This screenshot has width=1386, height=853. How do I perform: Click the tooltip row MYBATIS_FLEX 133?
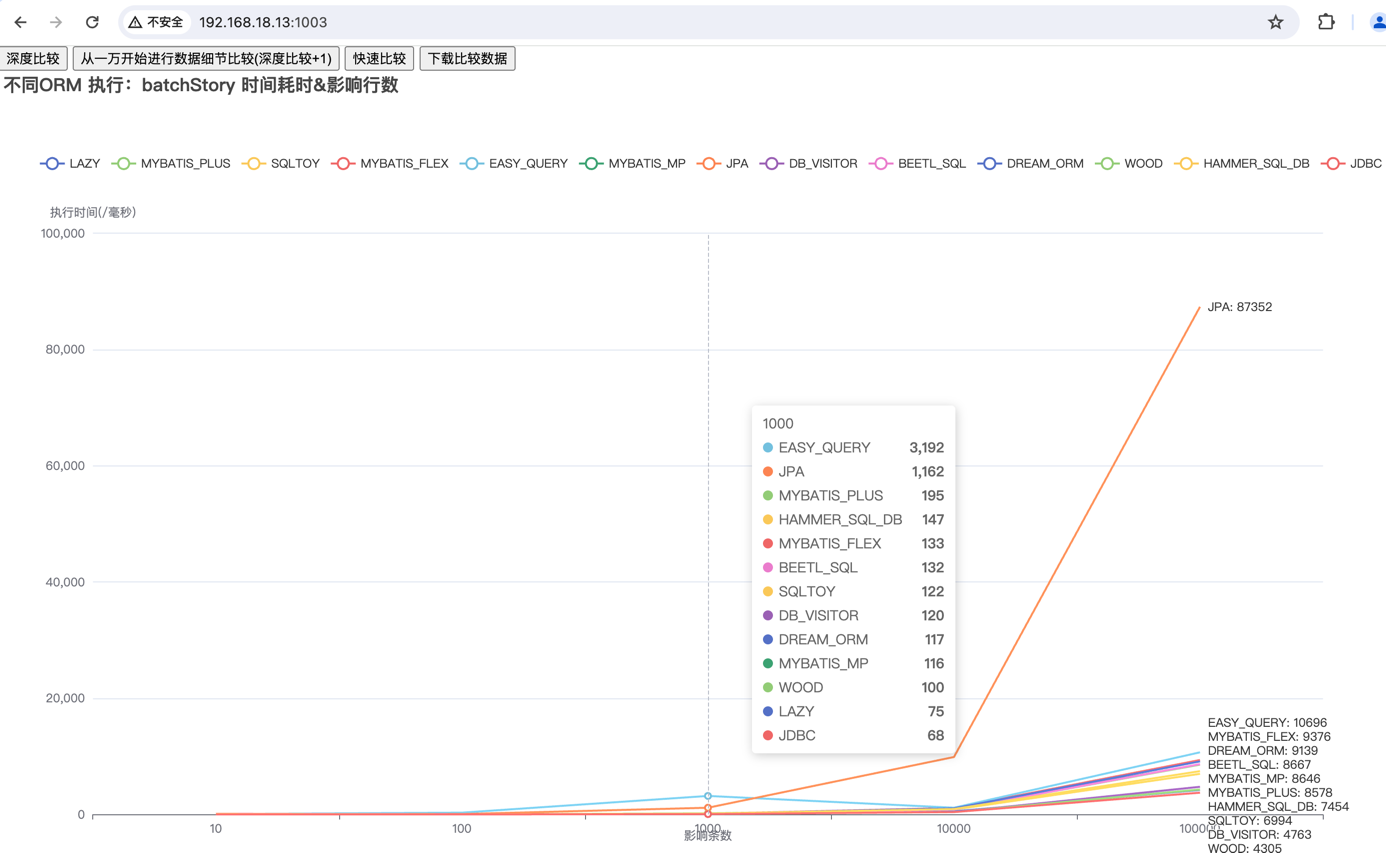(x=853, y=544)
